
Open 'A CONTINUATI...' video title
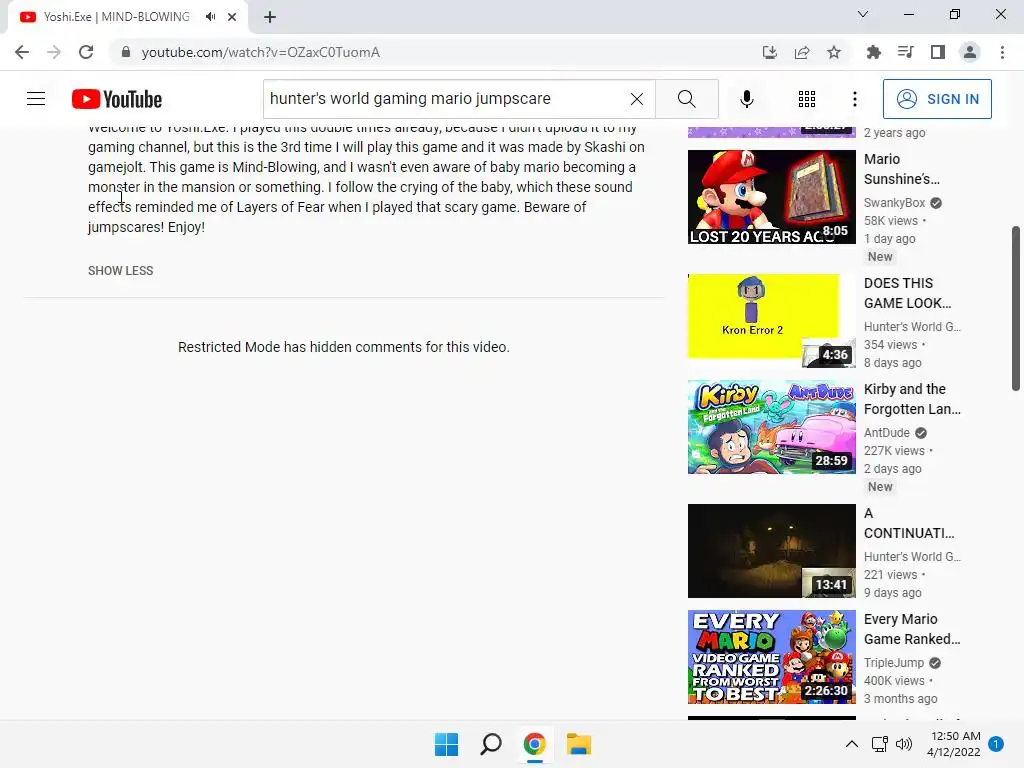[x=909, y=523]
